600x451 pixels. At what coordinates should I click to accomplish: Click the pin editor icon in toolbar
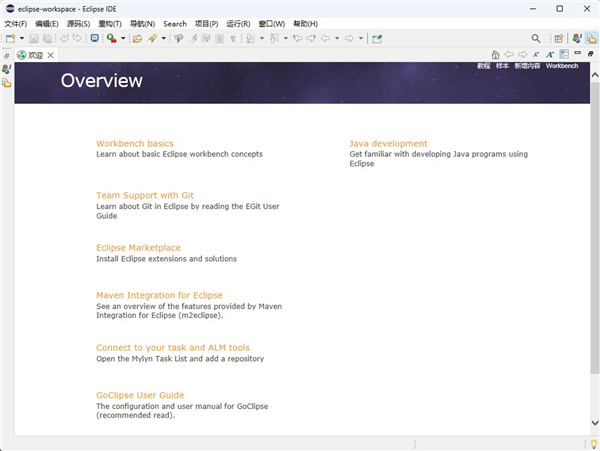coord(376,38)
